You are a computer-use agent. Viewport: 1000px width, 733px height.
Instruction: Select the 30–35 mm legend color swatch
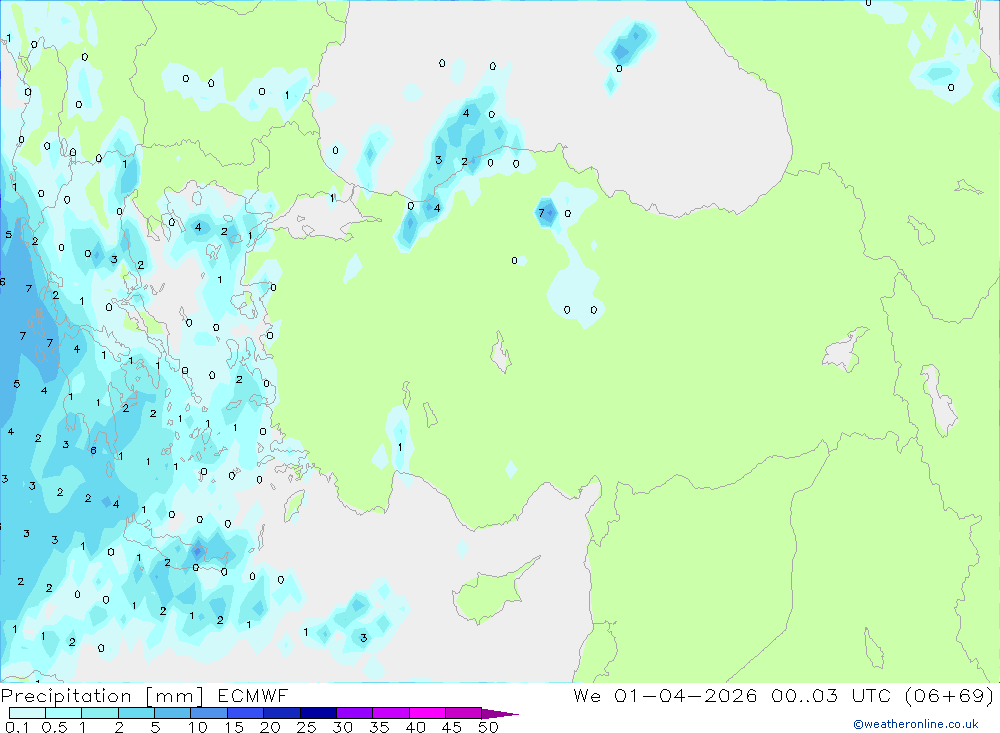click(x=355, y=713)
